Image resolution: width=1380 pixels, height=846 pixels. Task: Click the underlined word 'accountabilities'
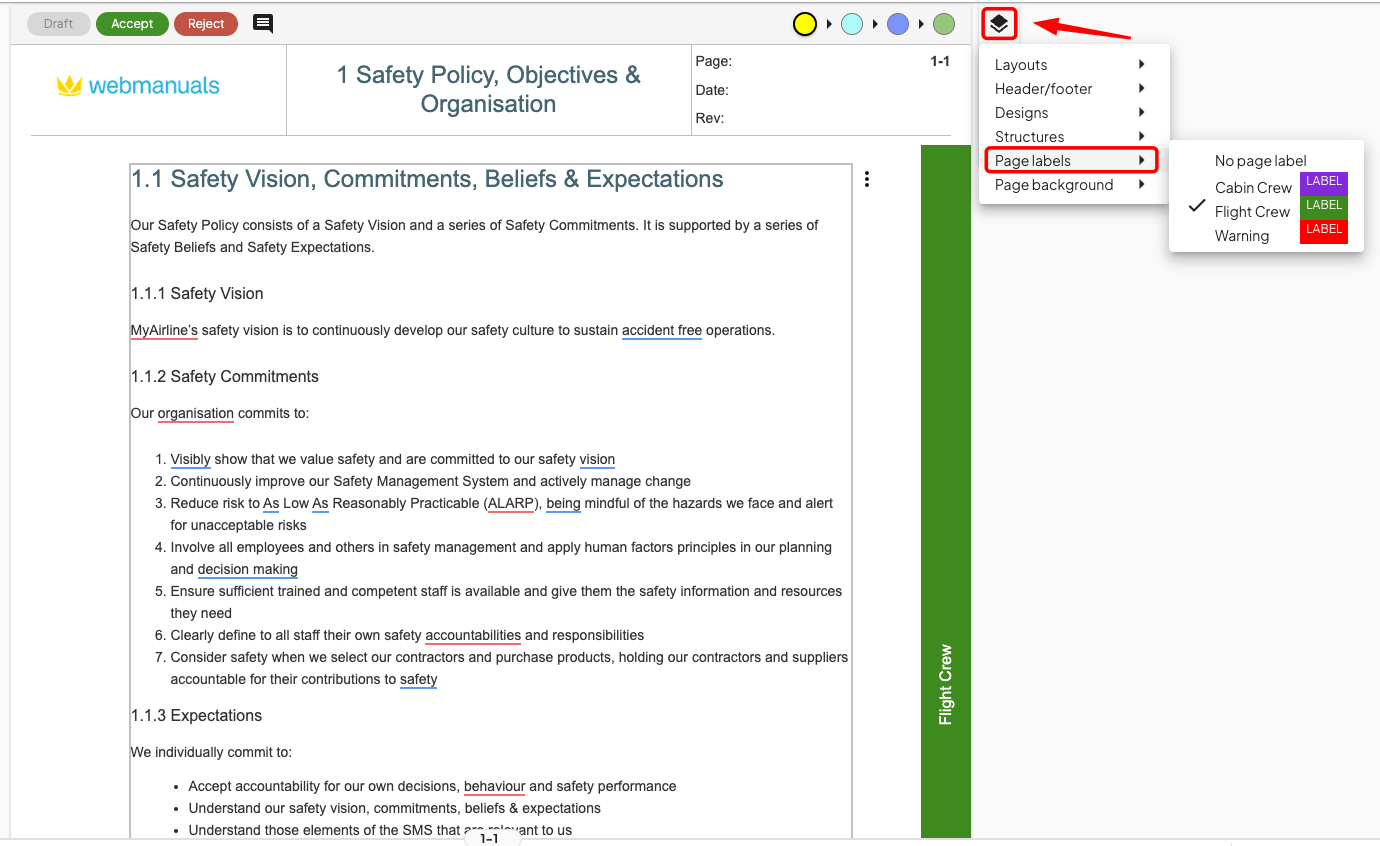point(473,636)
